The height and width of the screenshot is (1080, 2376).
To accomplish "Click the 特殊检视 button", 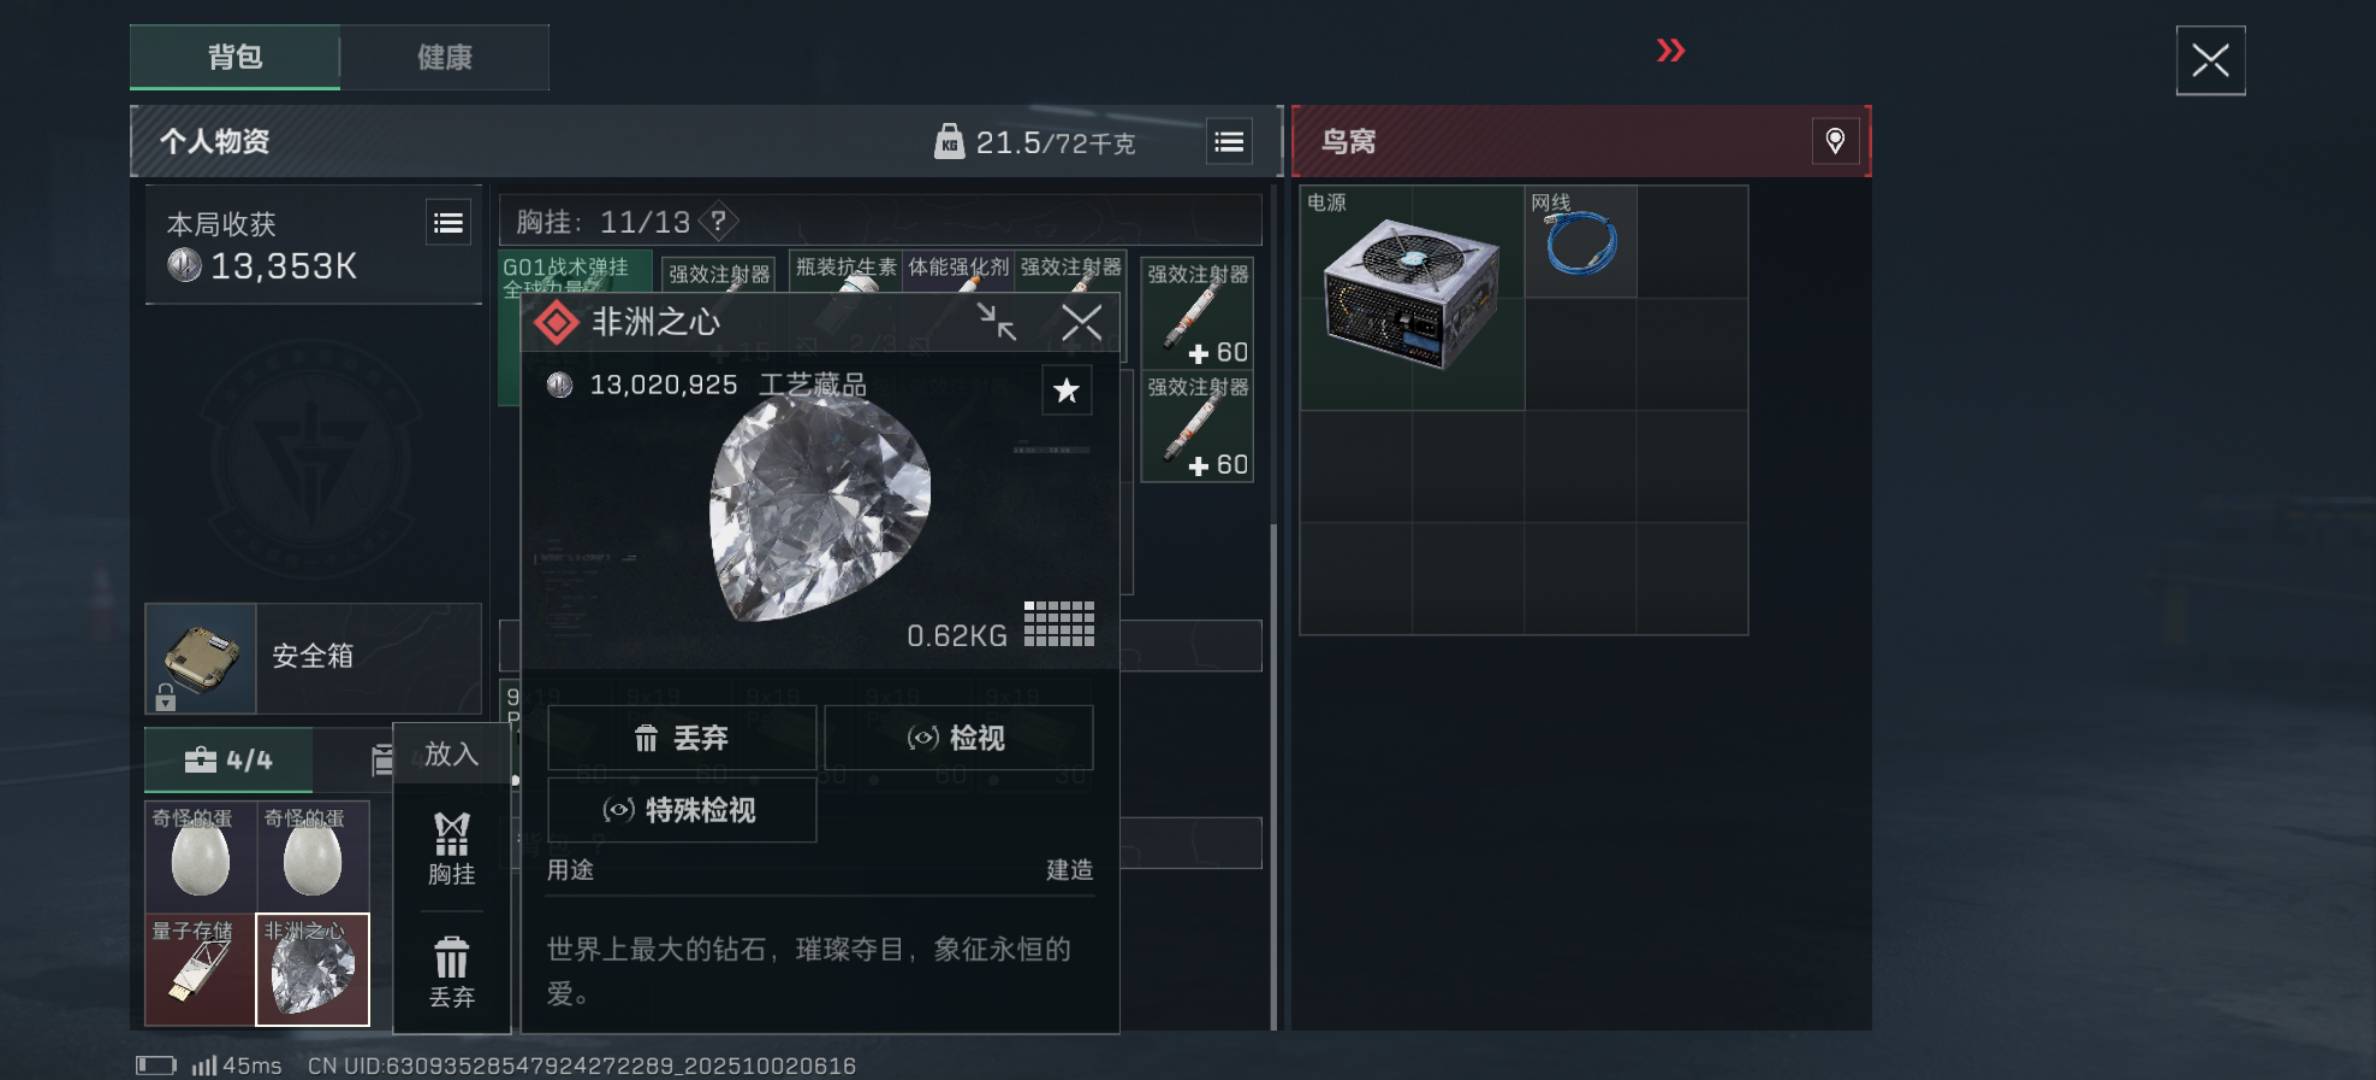I will point(682,810).
